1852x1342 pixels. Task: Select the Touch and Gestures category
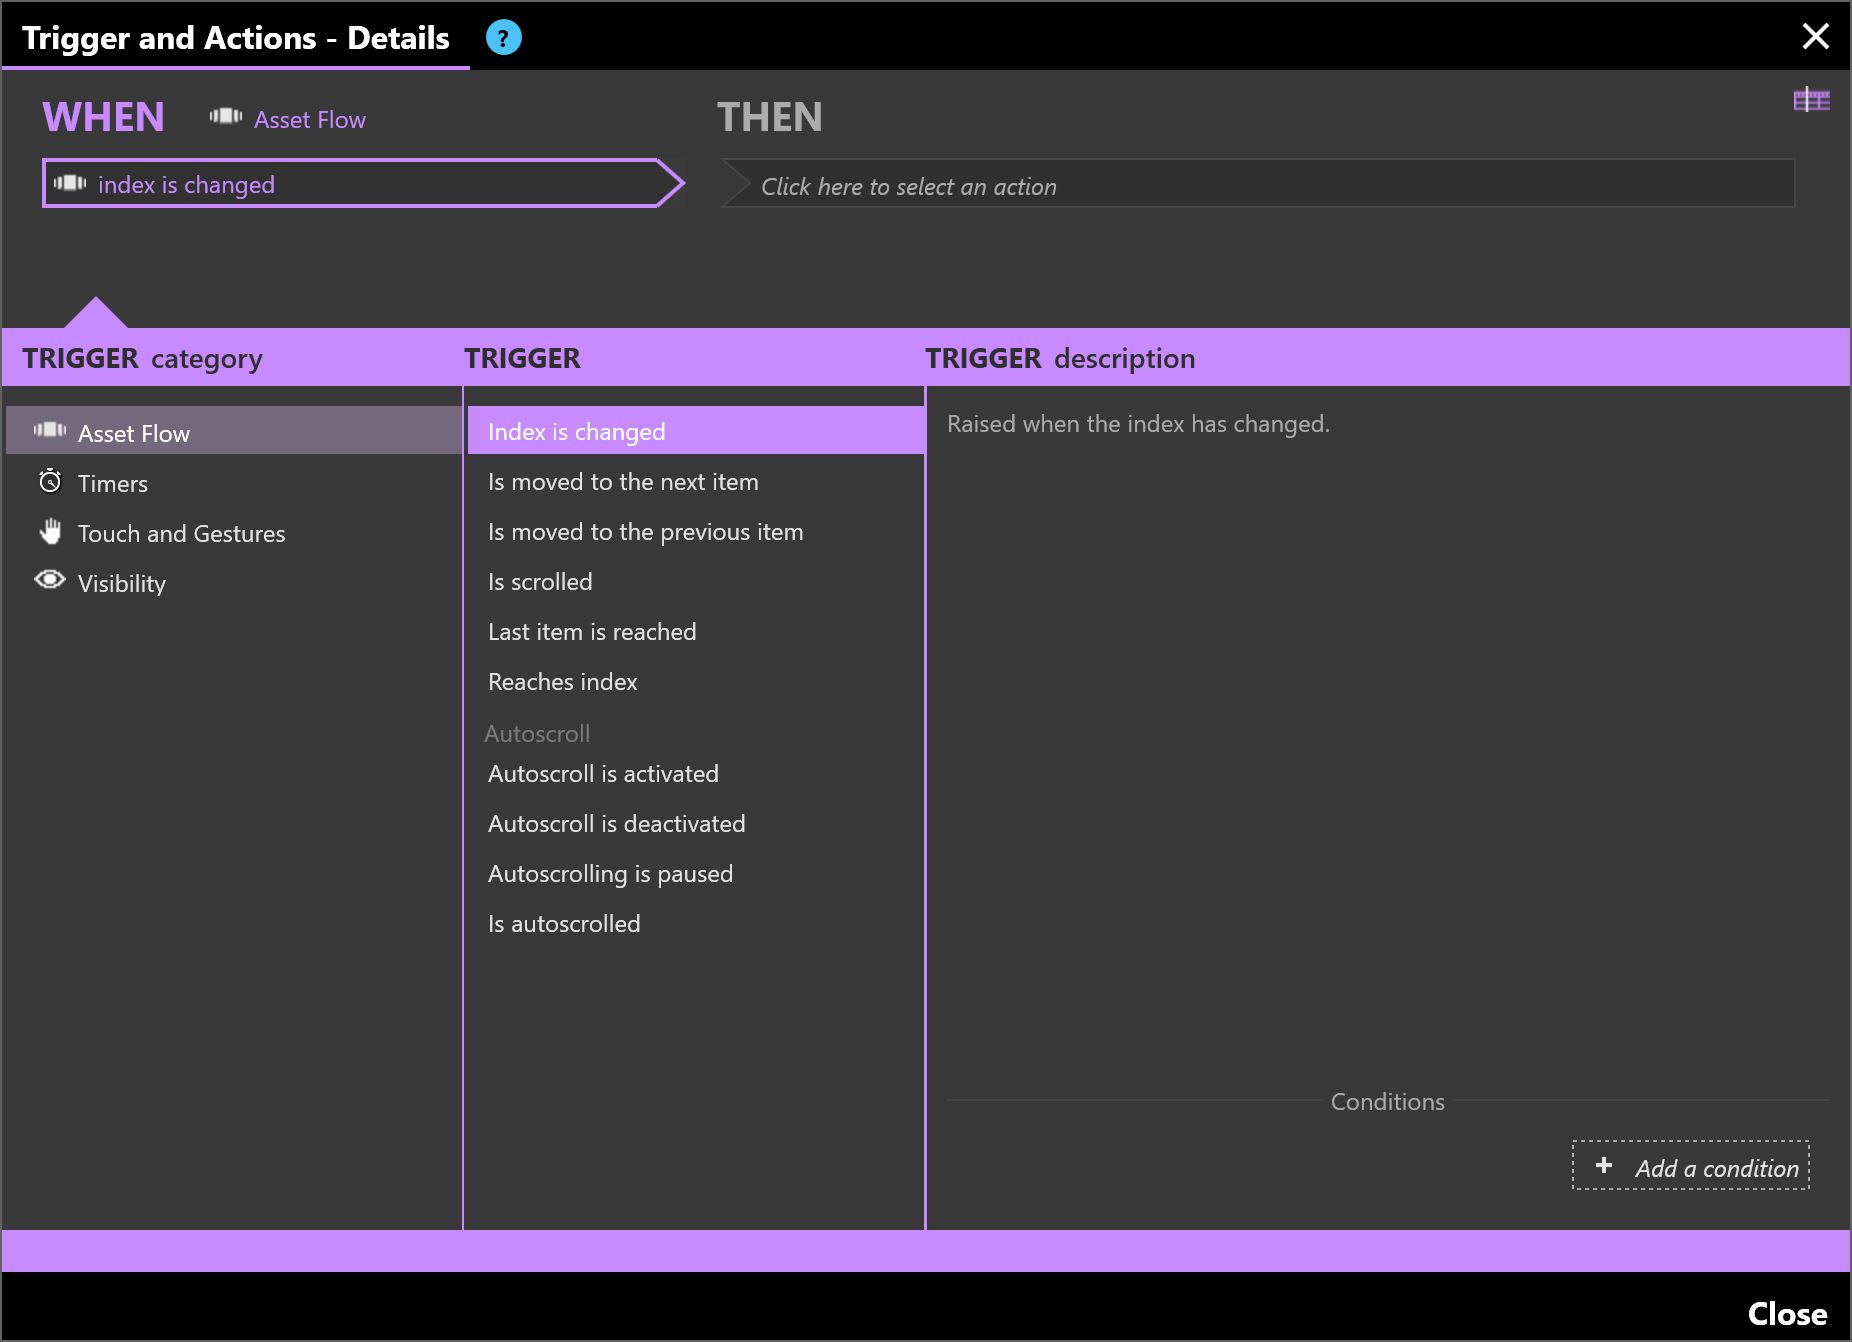[x=181, y=534]
